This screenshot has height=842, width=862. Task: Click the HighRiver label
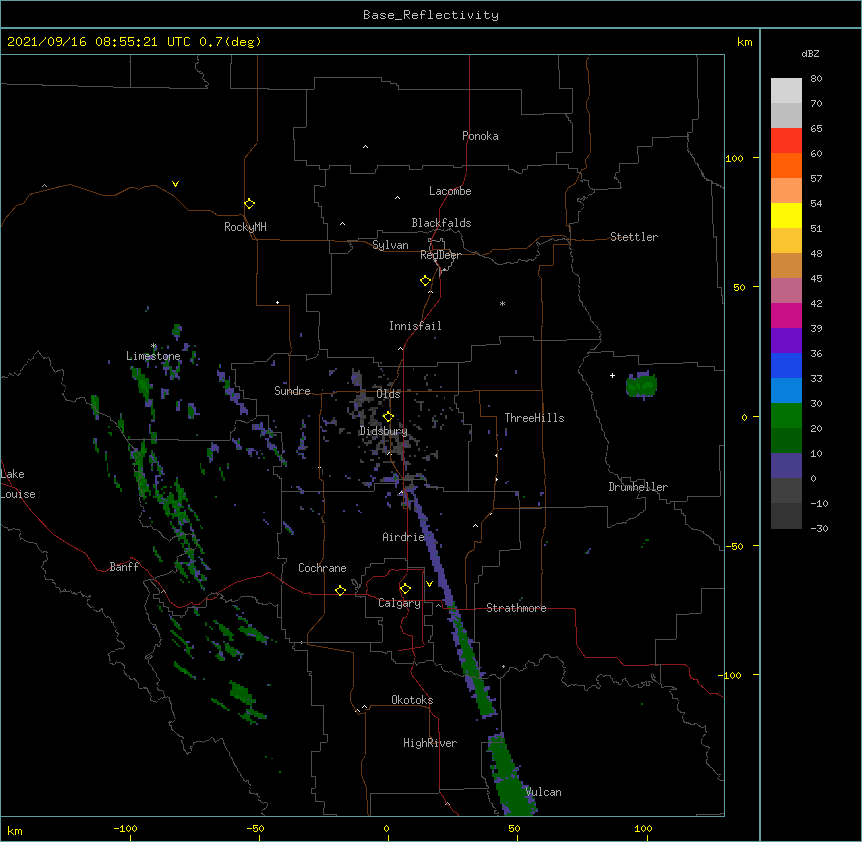coord(430,743)
